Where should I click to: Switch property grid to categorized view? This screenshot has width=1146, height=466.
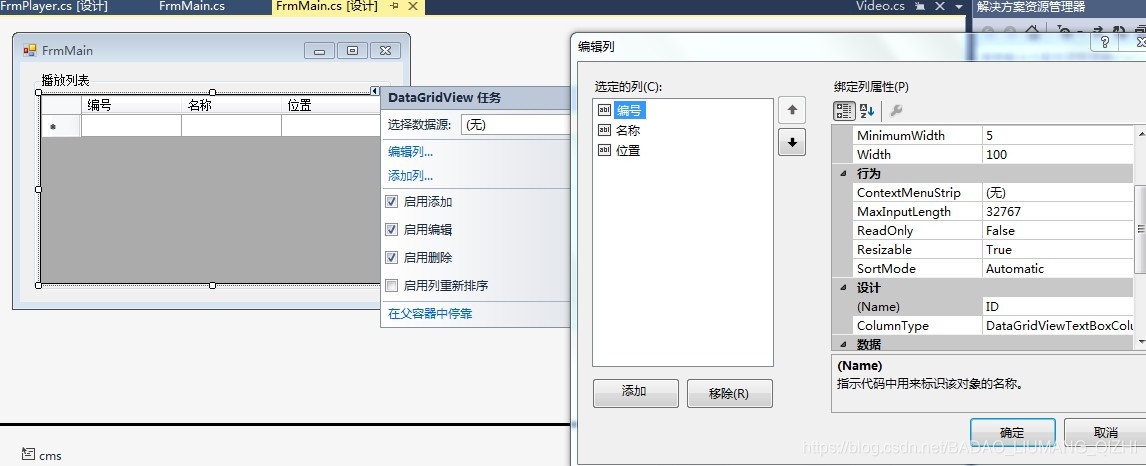pyautogui.click(x=843, y=111)
